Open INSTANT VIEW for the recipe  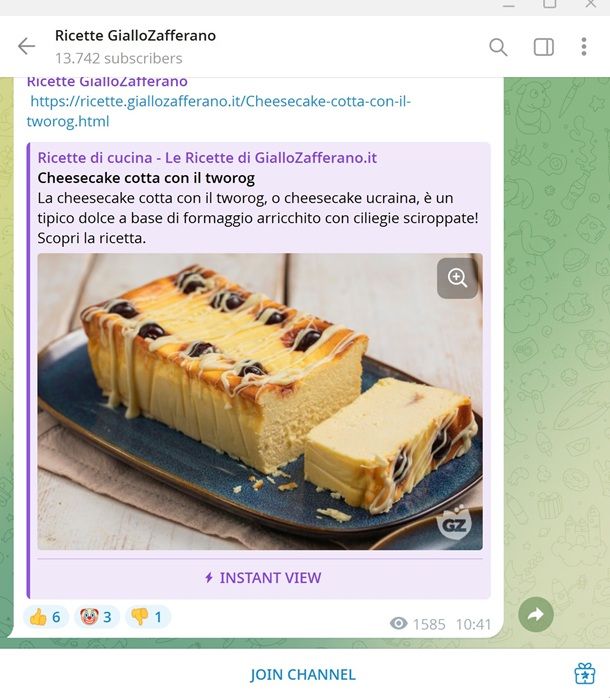tap(263, 578)
